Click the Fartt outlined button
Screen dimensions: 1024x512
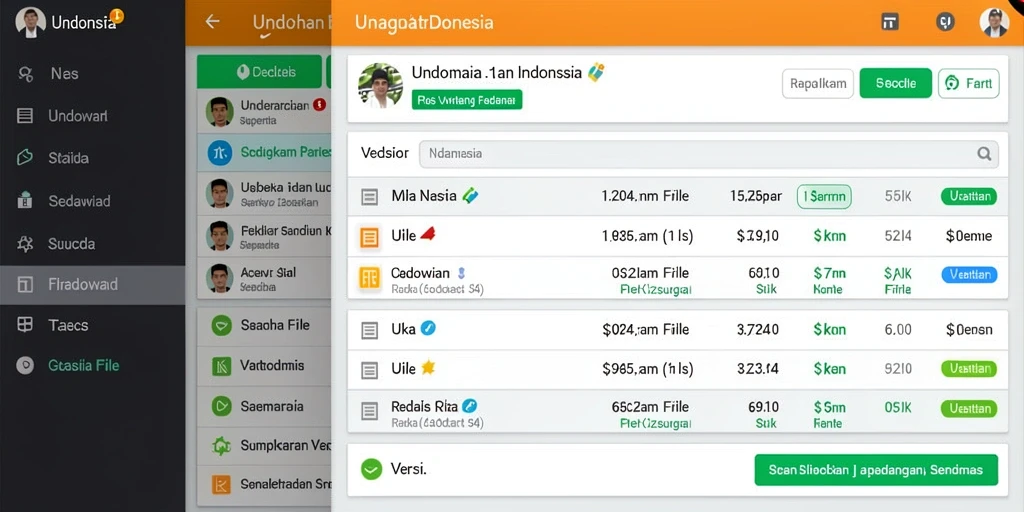pyautogui.click(x=968, y=84)
